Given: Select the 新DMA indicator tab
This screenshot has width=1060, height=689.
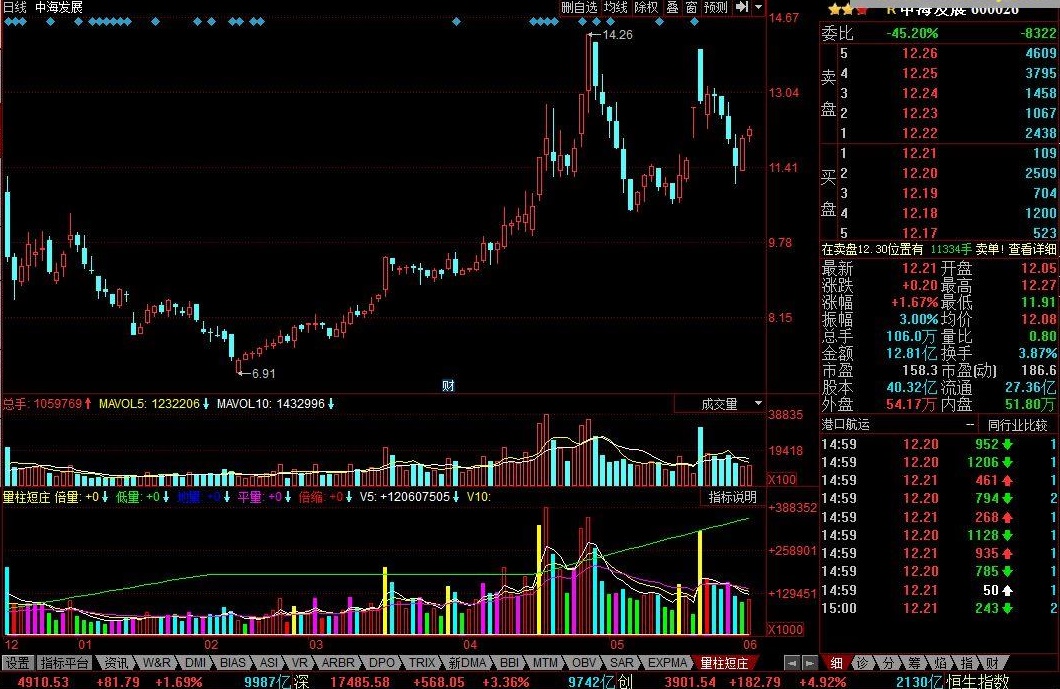Looking at the screenshot, I should [x=467, y=663].
